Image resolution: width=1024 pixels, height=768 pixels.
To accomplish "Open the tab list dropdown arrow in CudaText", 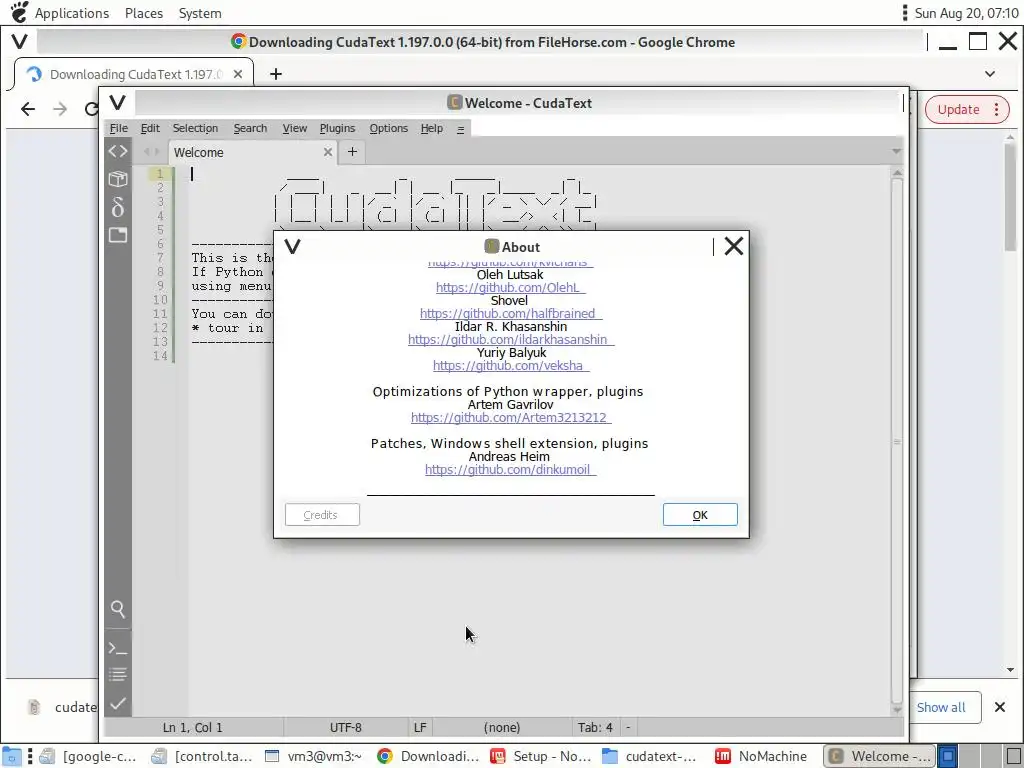I will (x=896, y=152).
